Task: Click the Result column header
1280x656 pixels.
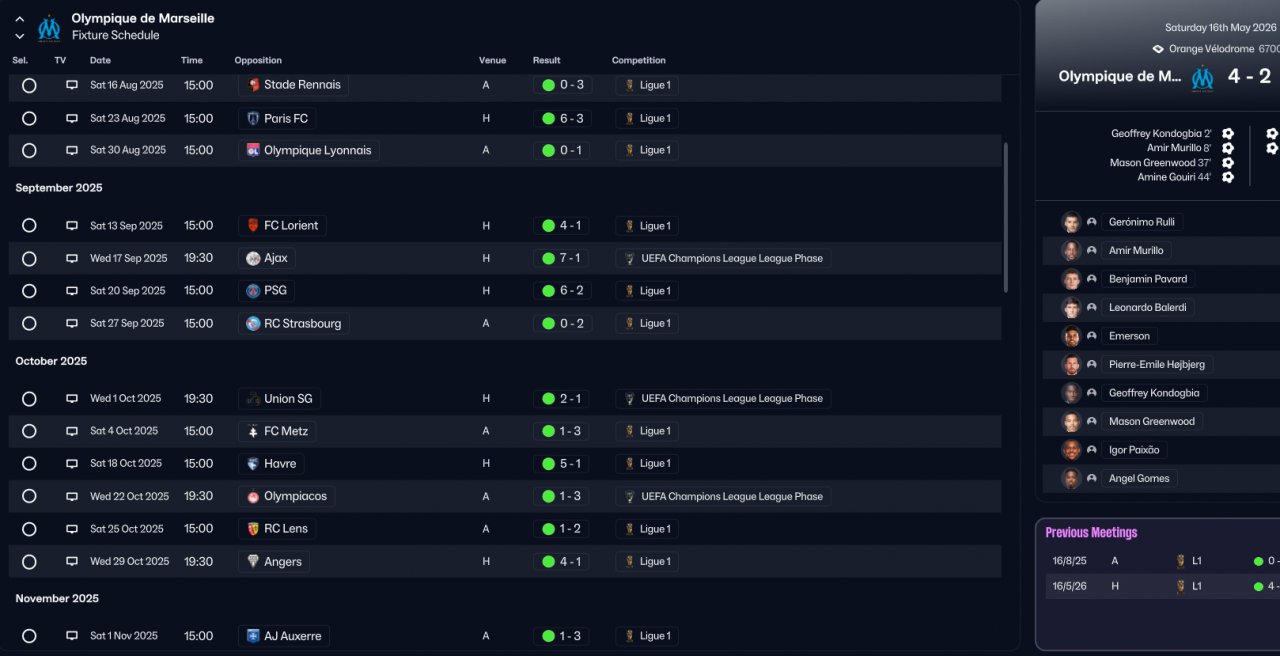Action: 546,60
